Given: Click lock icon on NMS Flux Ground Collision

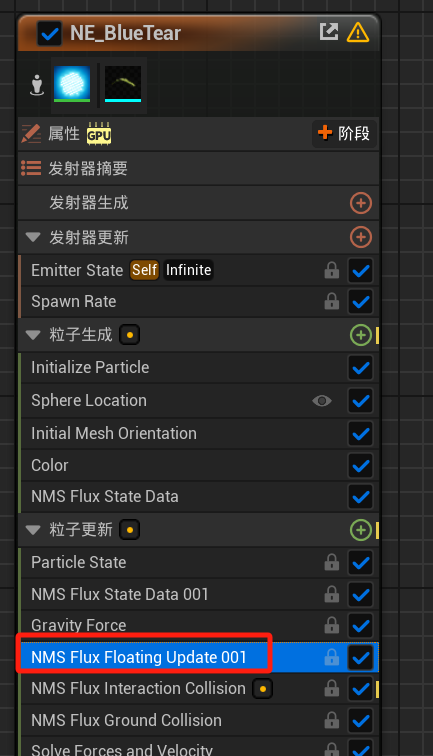Looking at the screenshot, I should point(332,720).
